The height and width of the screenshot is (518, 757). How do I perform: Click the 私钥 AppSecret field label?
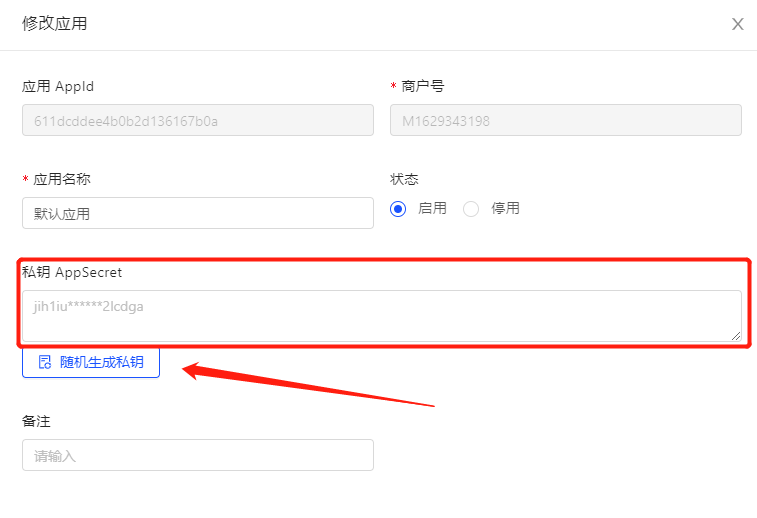72,272
